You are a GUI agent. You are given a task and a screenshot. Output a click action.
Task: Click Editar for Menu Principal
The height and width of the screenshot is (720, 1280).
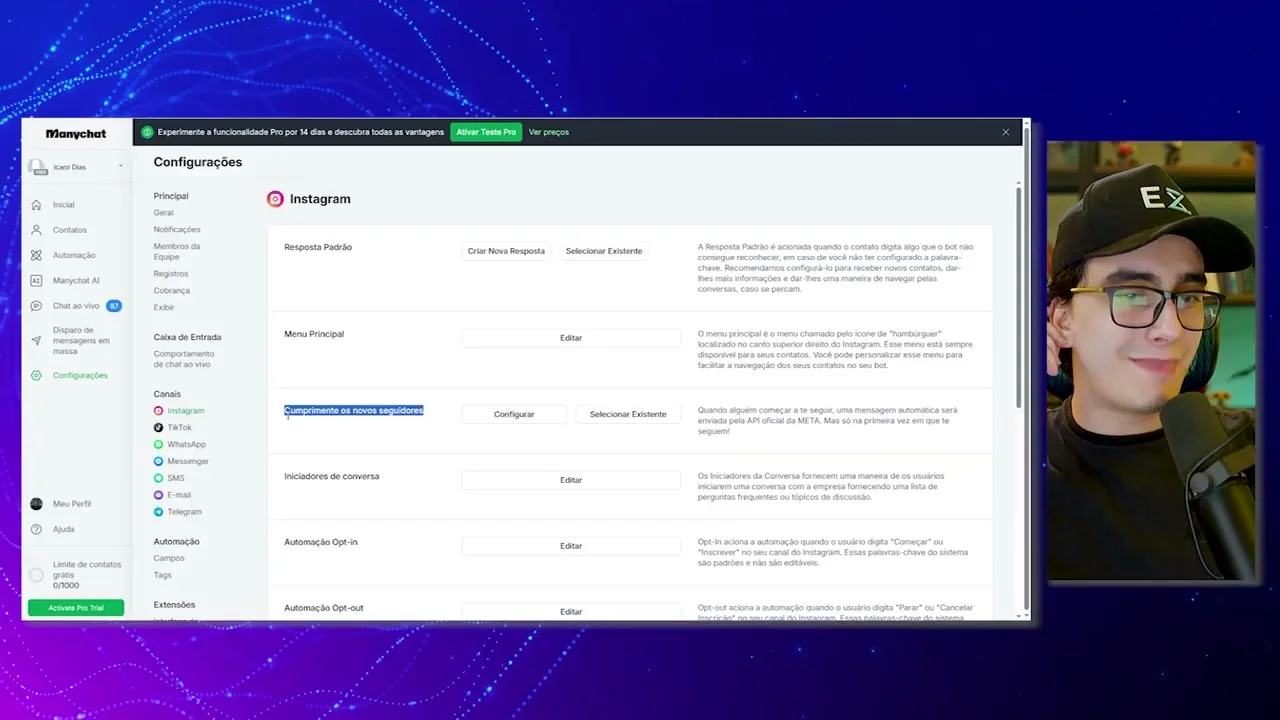click(571, 338)
